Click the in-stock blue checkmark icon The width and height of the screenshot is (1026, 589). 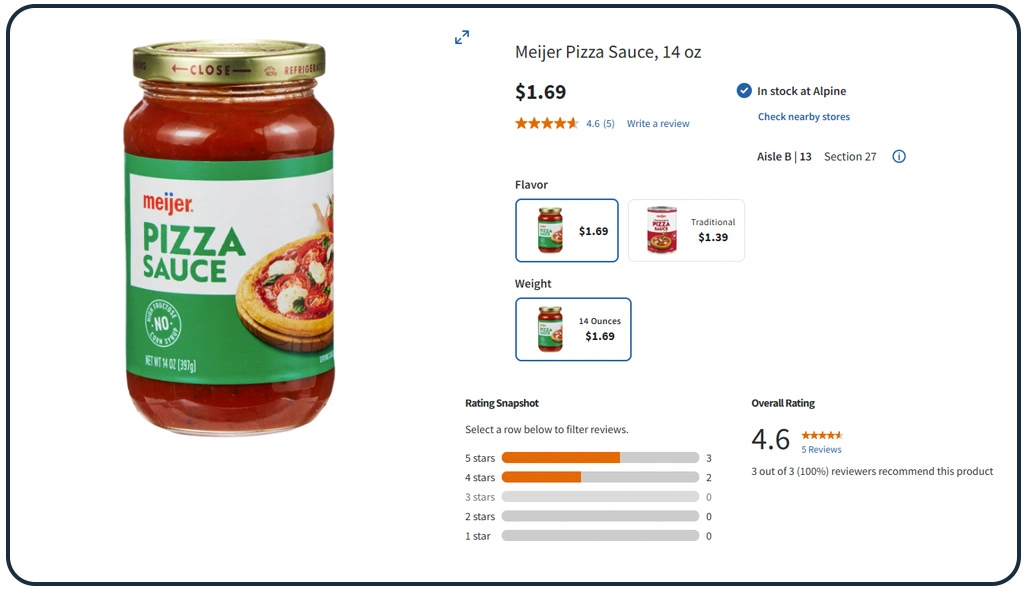pos(744,91)
